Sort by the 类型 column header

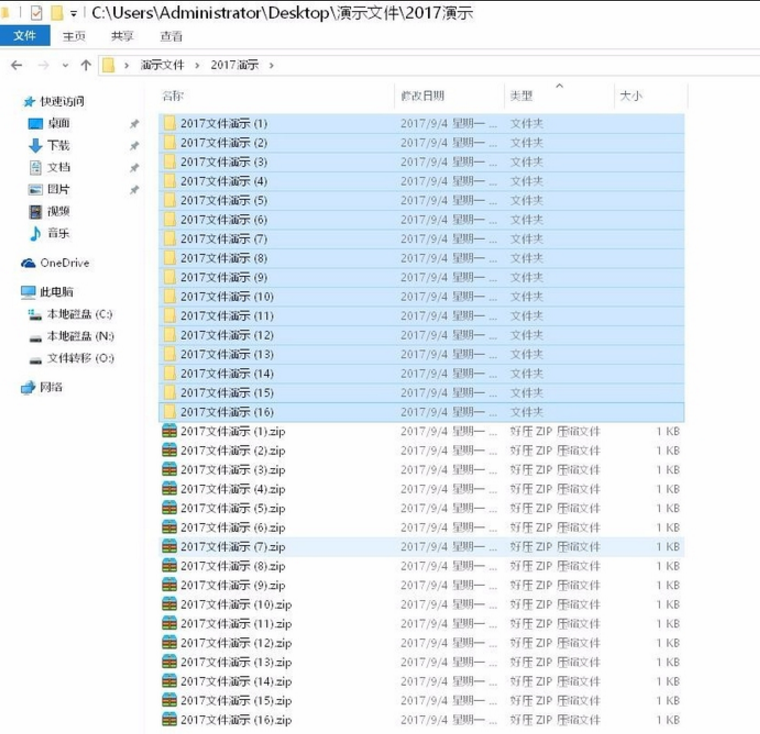[522, 96]
